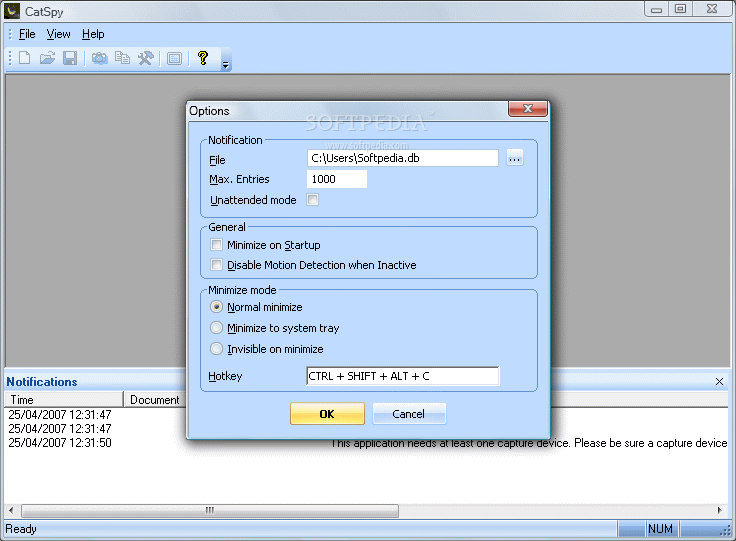Screen dimensions: 736x541
Task: Click the yellow question mark Help icon
Action: click(203, 58)
